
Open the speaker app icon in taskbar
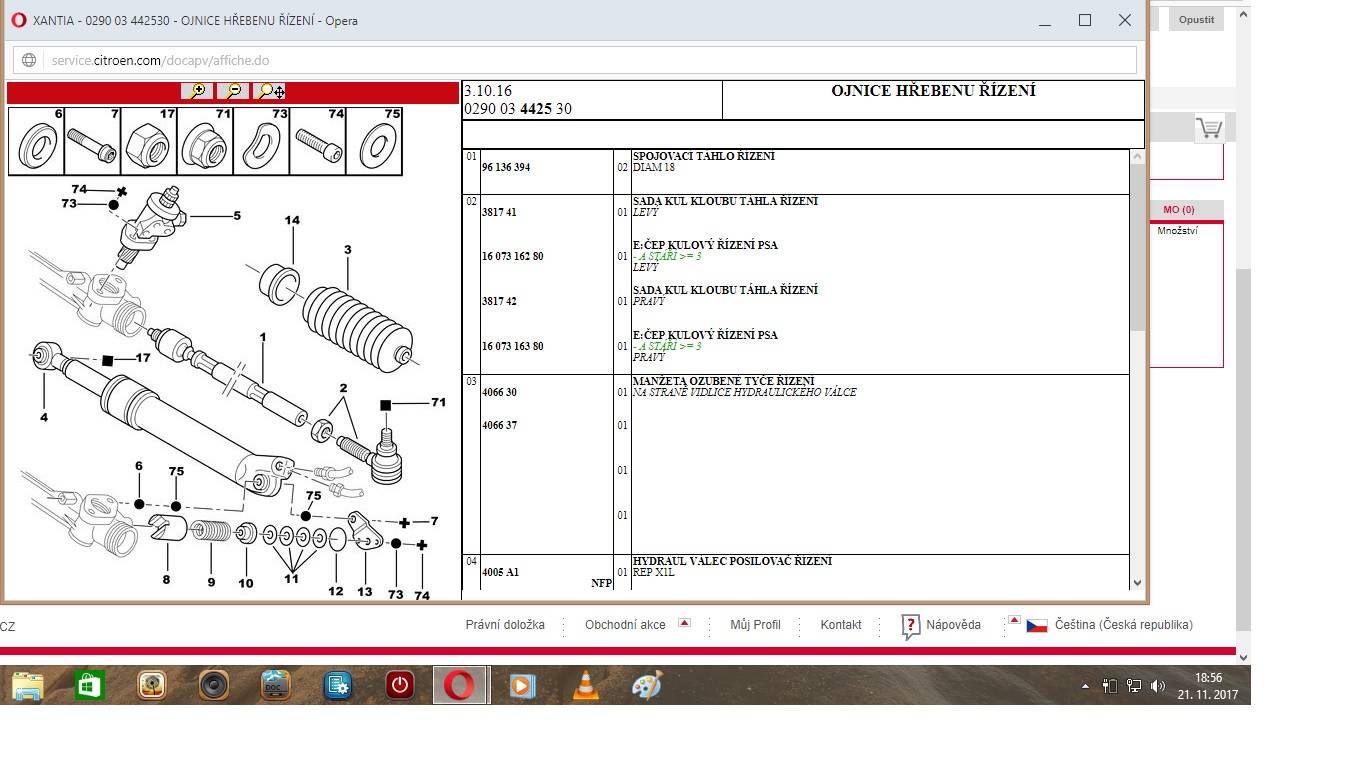click(x=214, y=686)
